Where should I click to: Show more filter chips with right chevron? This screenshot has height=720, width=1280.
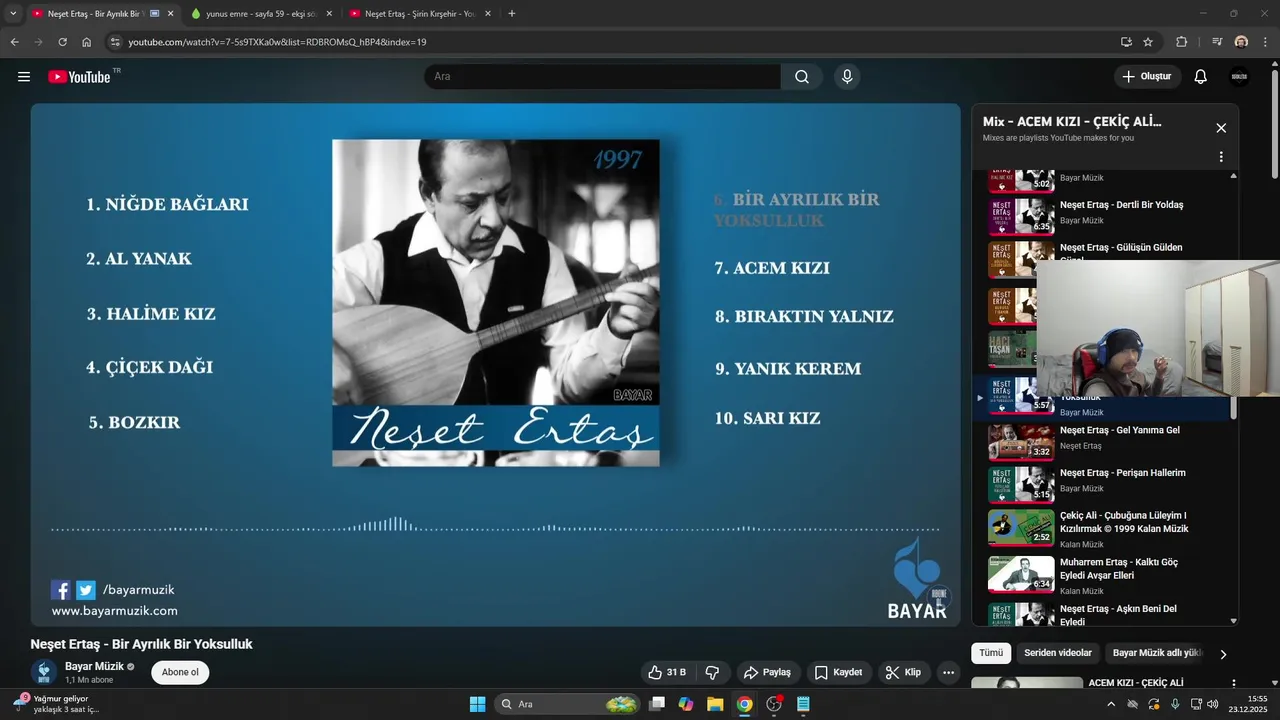tap(1223, 654)
